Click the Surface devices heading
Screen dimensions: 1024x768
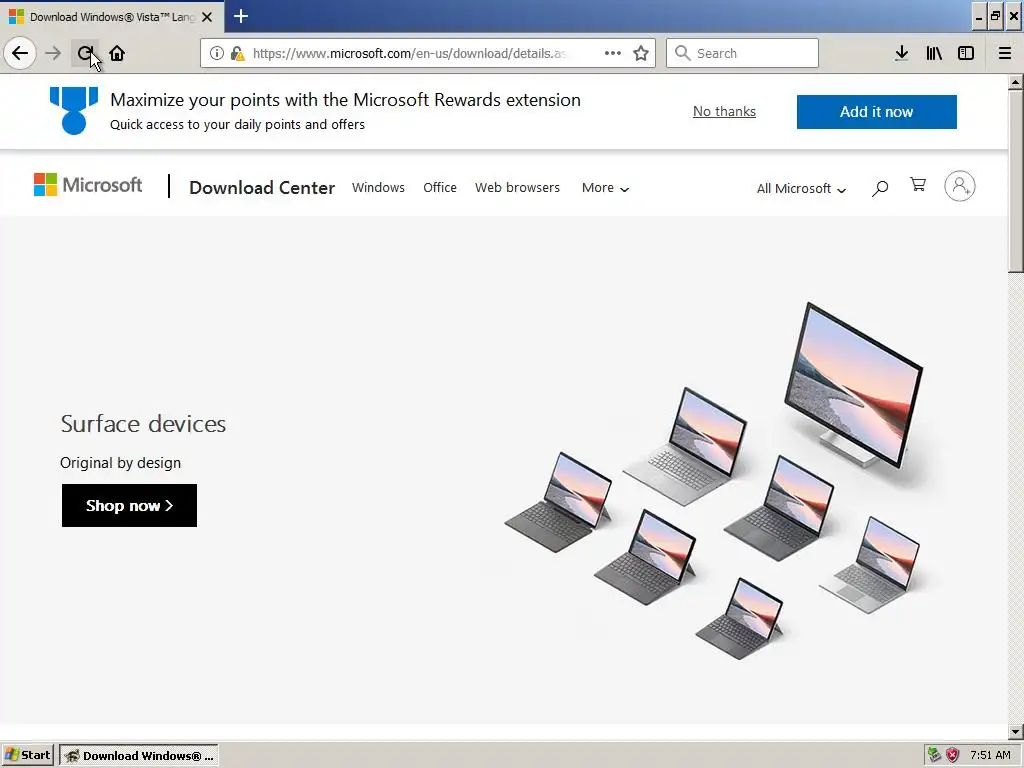click(143, 424)
